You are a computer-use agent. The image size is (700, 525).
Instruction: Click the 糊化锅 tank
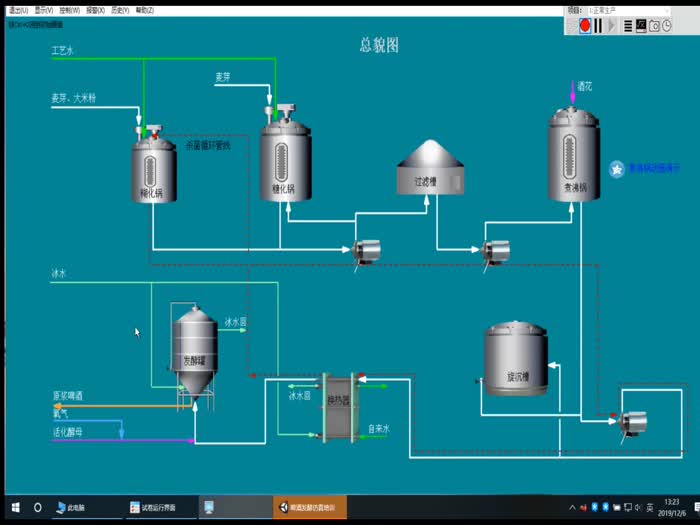tap(153, 168)
